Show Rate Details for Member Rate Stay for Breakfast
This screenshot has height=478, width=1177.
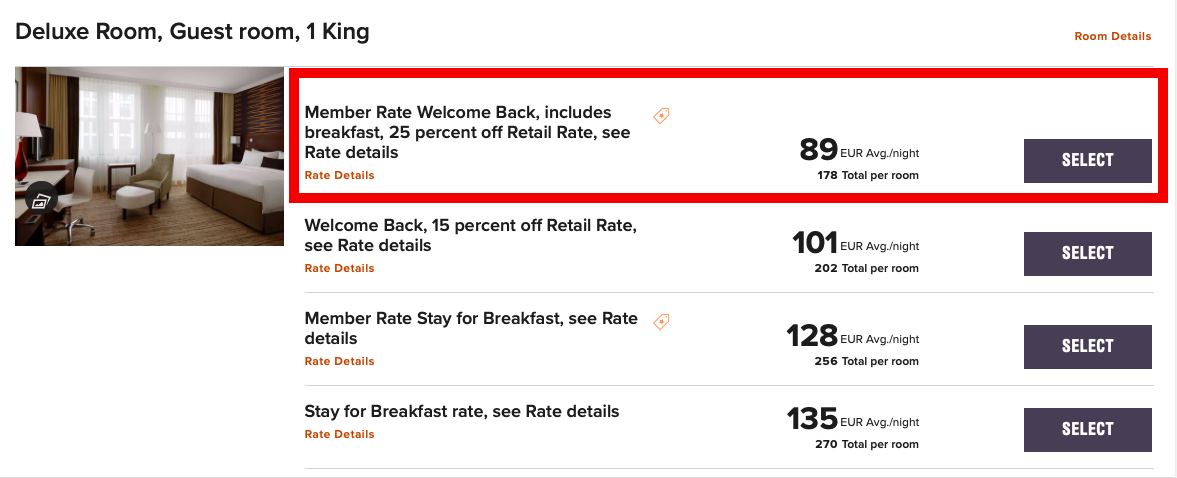[x=339, y=361]
